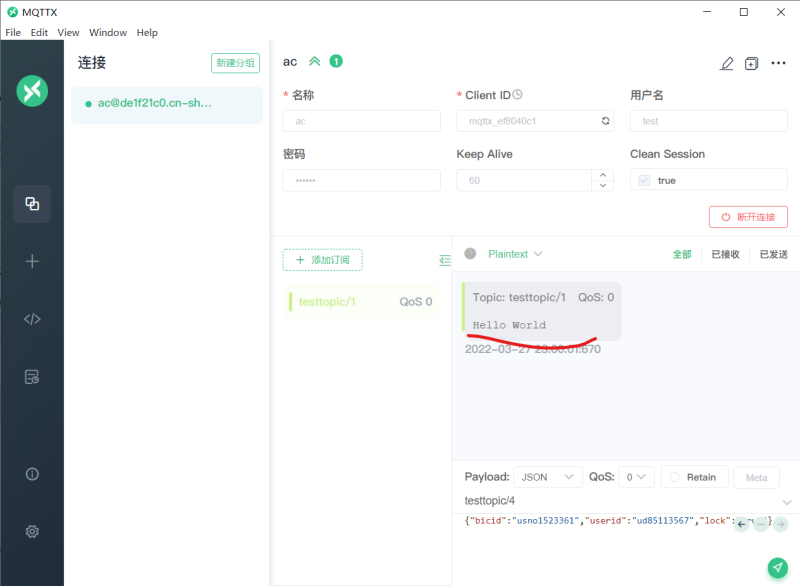The width and height of the screenshot is (800, 586).
Task: Click the 添加订阅 add subscription button
Action: pyautogui.click(x=322, y=260)
